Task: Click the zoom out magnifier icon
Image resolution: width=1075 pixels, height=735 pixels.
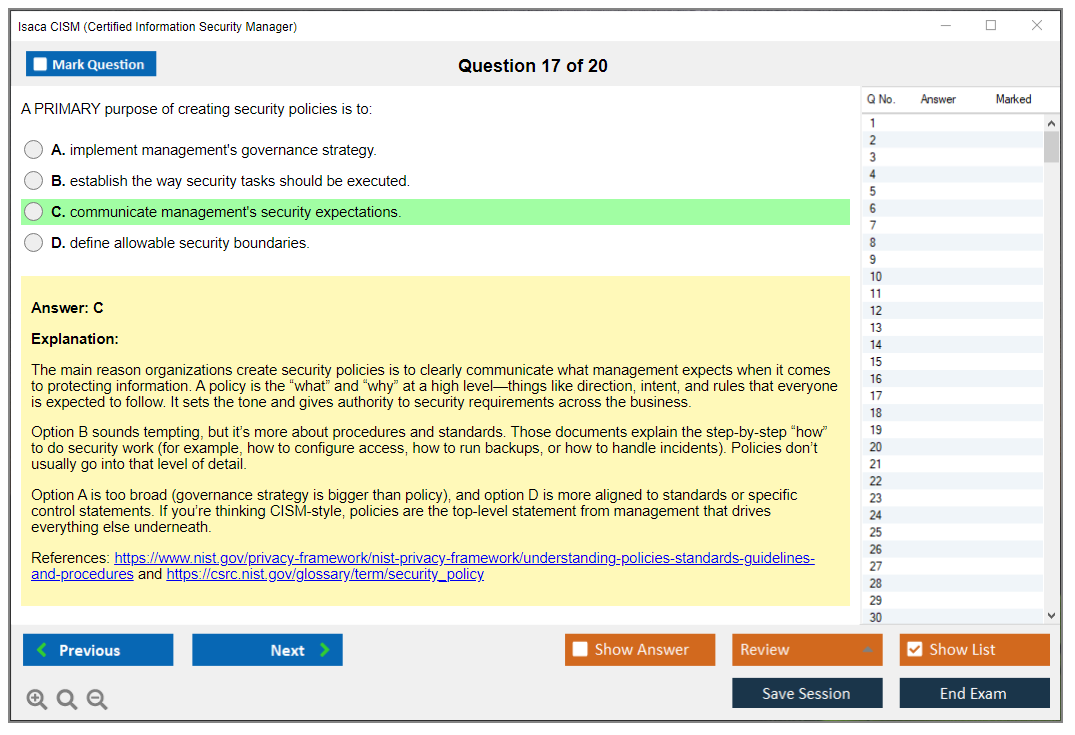Action: tap(97, 700)
